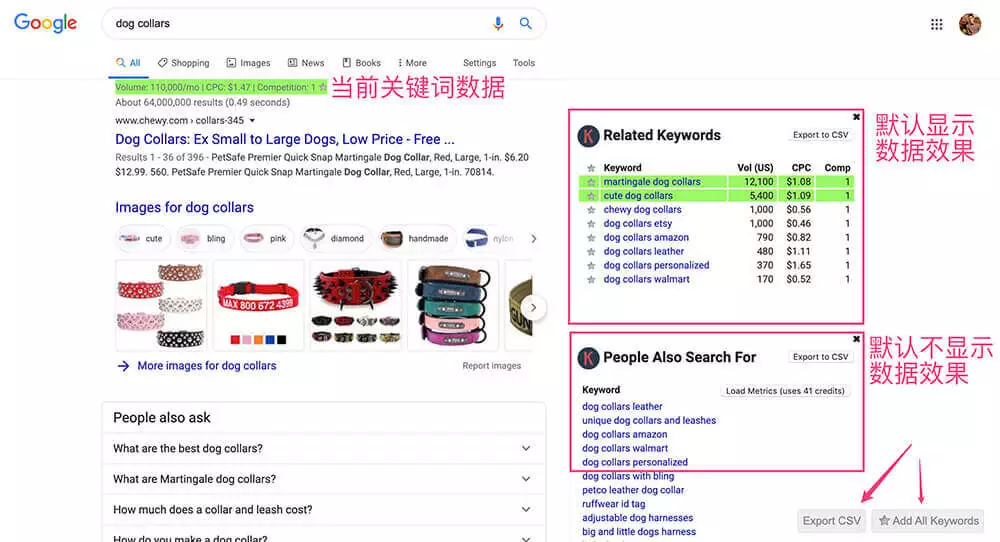
Task: Click the Google logo
Action: click(45, 23)
